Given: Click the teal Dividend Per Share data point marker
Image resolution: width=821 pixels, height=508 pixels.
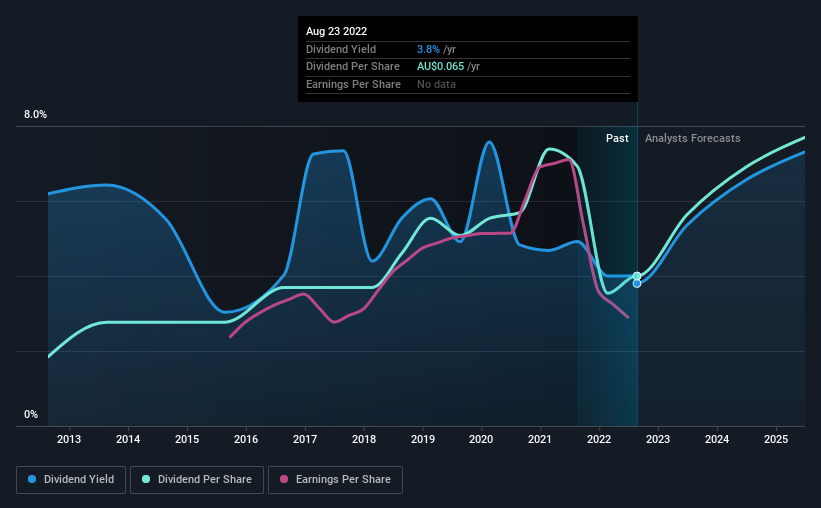Looking at the screenshot, I should [637, 276].
